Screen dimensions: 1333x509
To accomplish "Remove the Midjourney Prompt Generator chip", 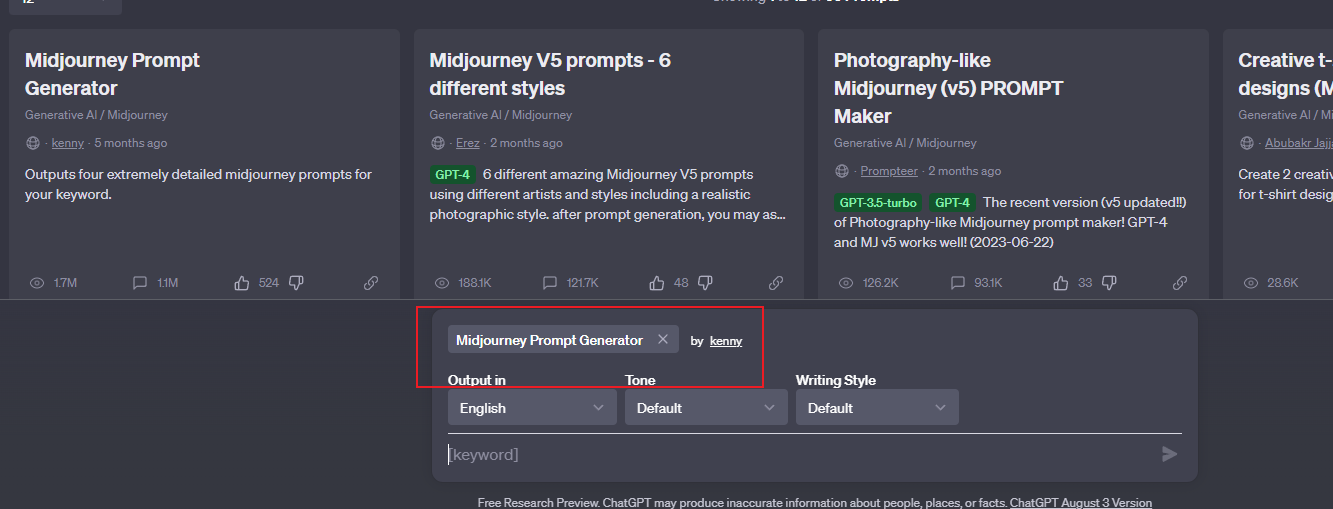I will (x=662, y=340).
